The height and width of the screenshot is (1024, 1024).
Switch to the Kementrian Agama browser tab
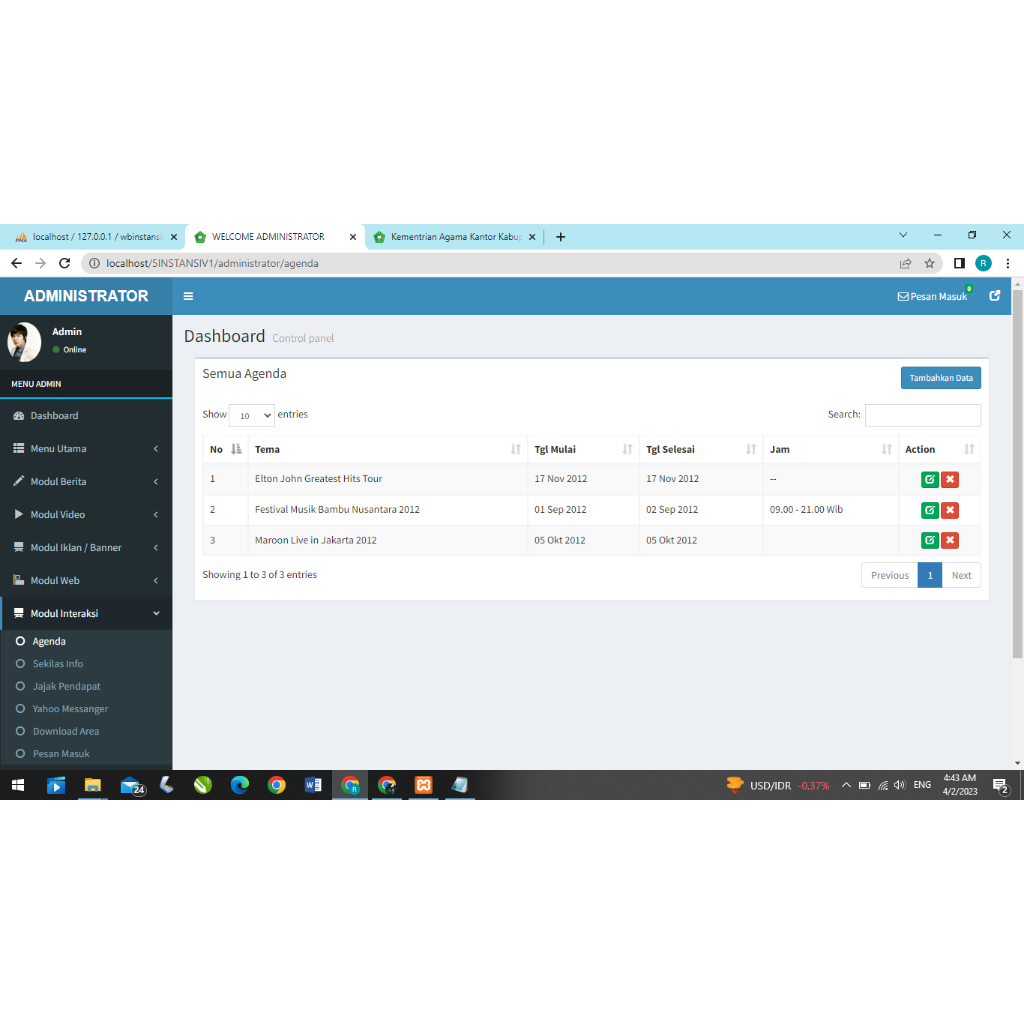455,237
